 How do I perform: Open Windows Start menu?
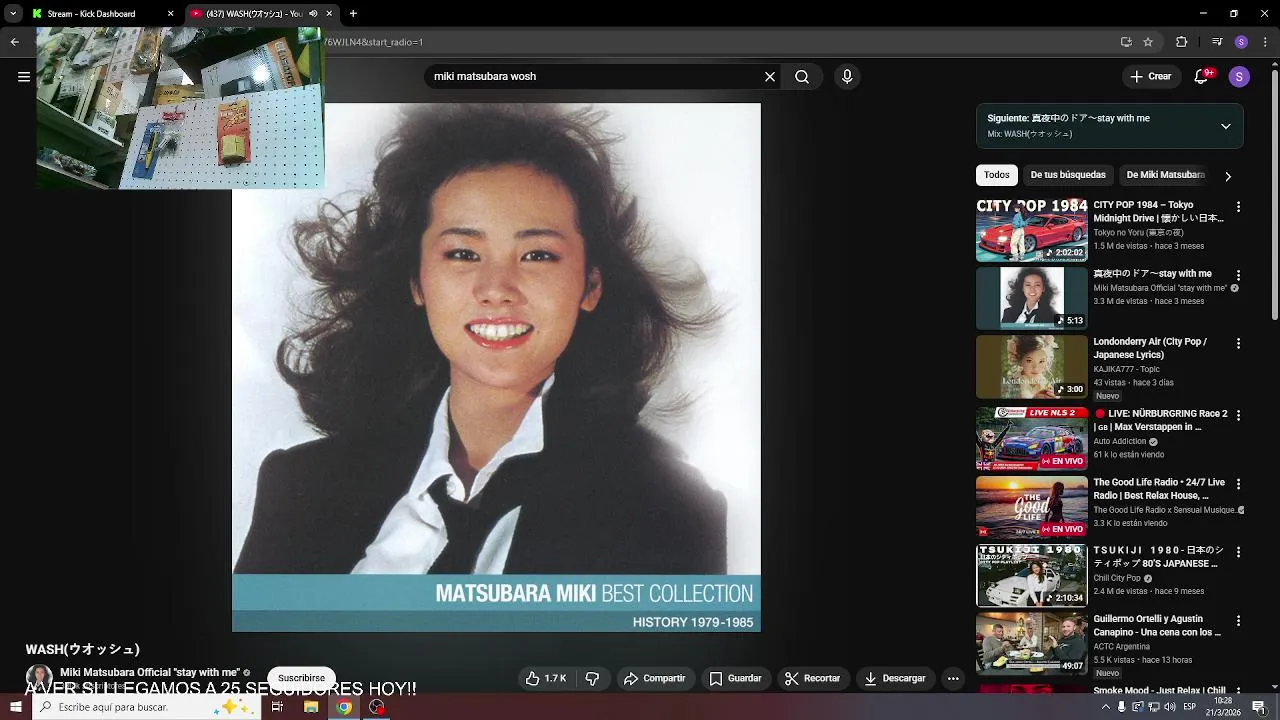tap(15, 707)
